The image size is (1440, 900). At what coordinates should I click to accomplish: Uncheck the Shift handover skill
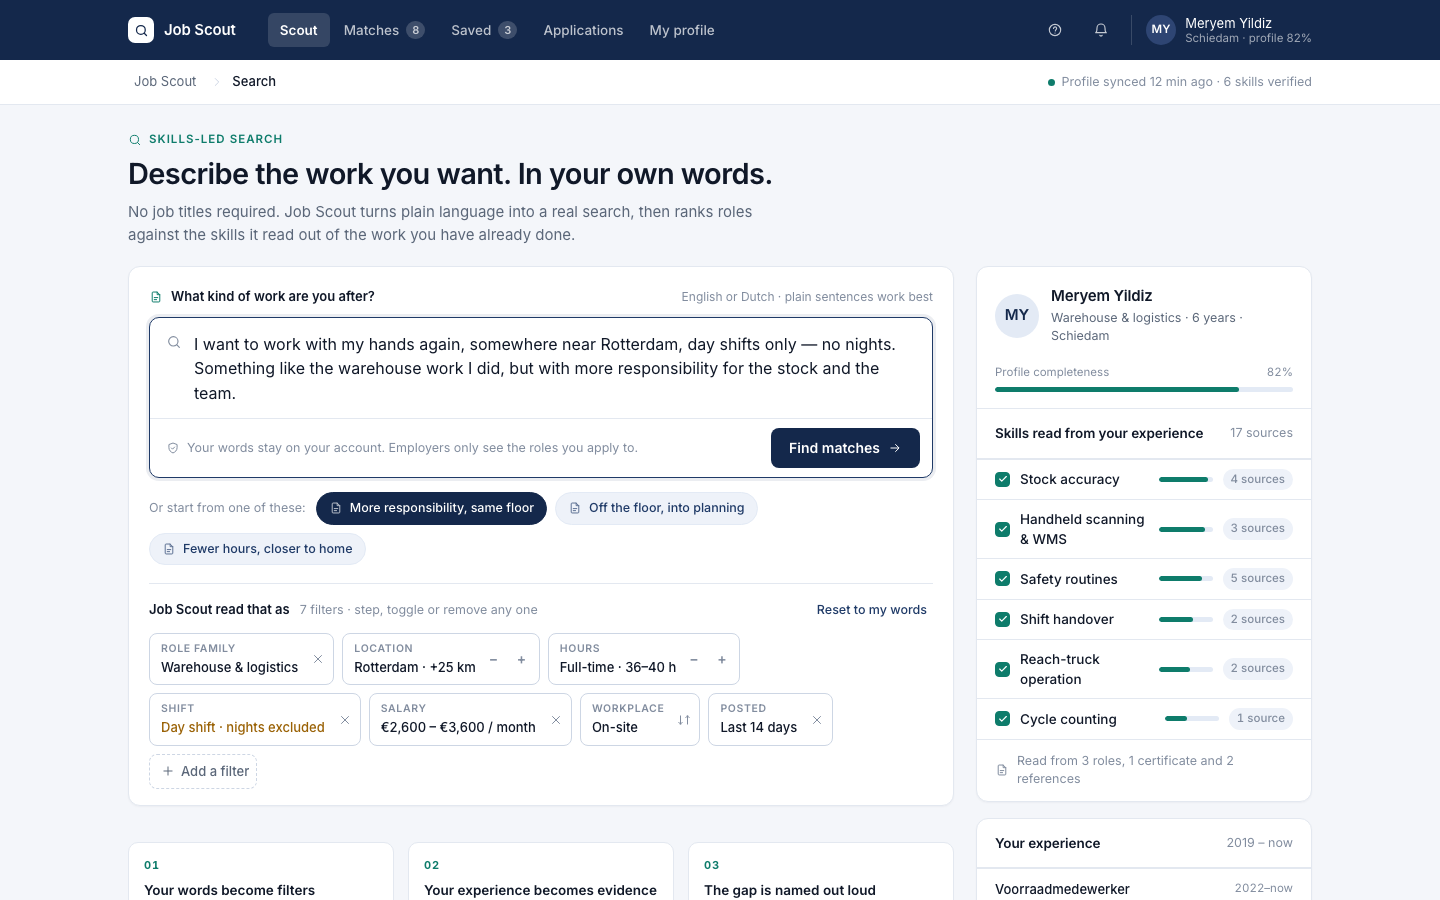[x=1003, y=619]
